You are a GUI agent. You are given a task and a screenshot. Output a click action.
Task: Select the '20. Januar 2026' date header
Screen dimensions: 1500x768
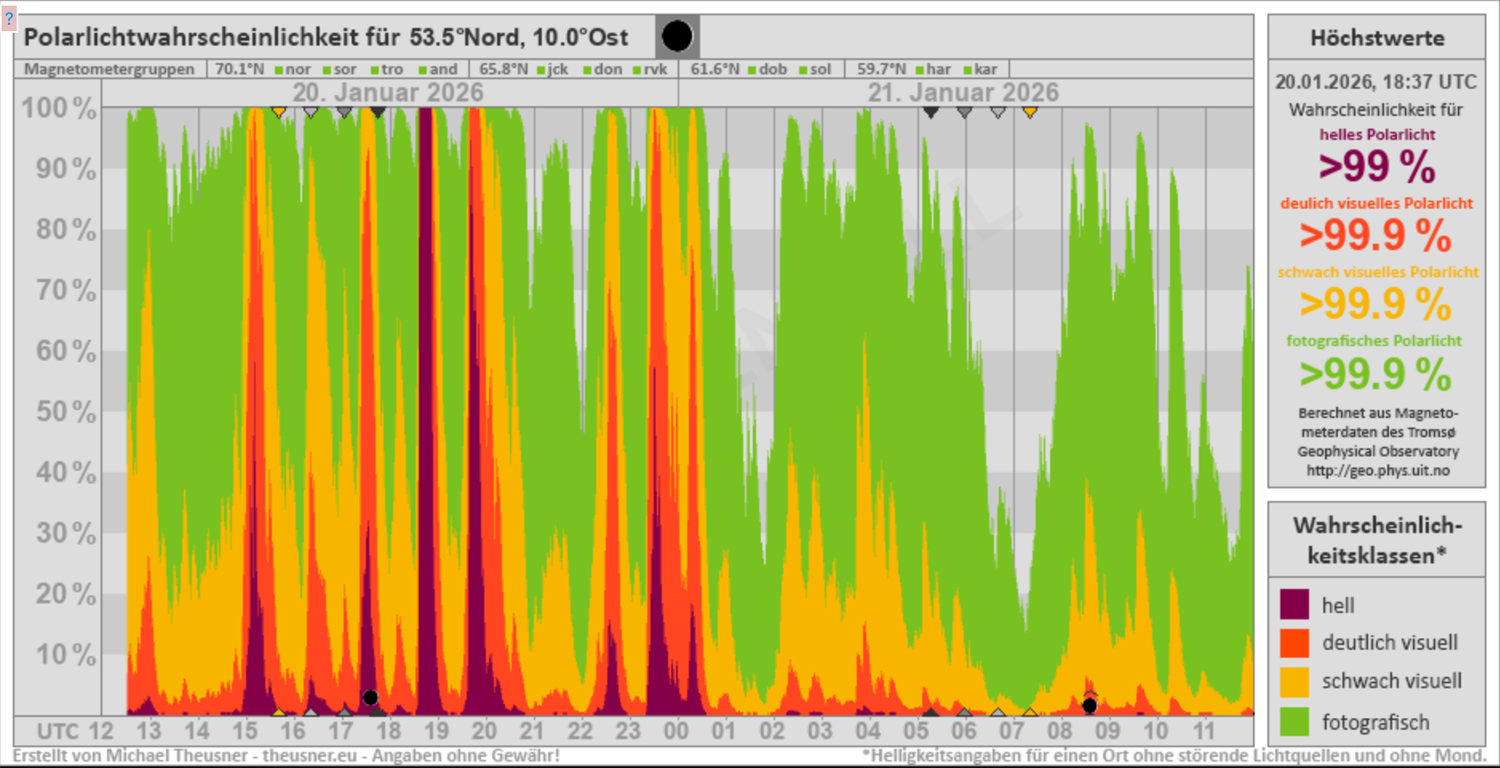388,93
